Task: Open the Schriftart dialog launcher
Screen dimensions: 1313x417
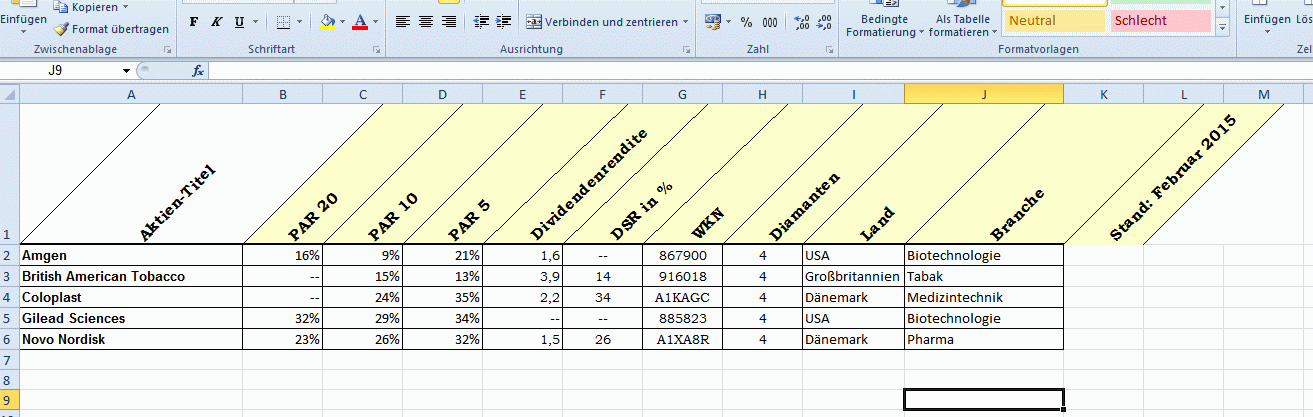Action: 376,49
